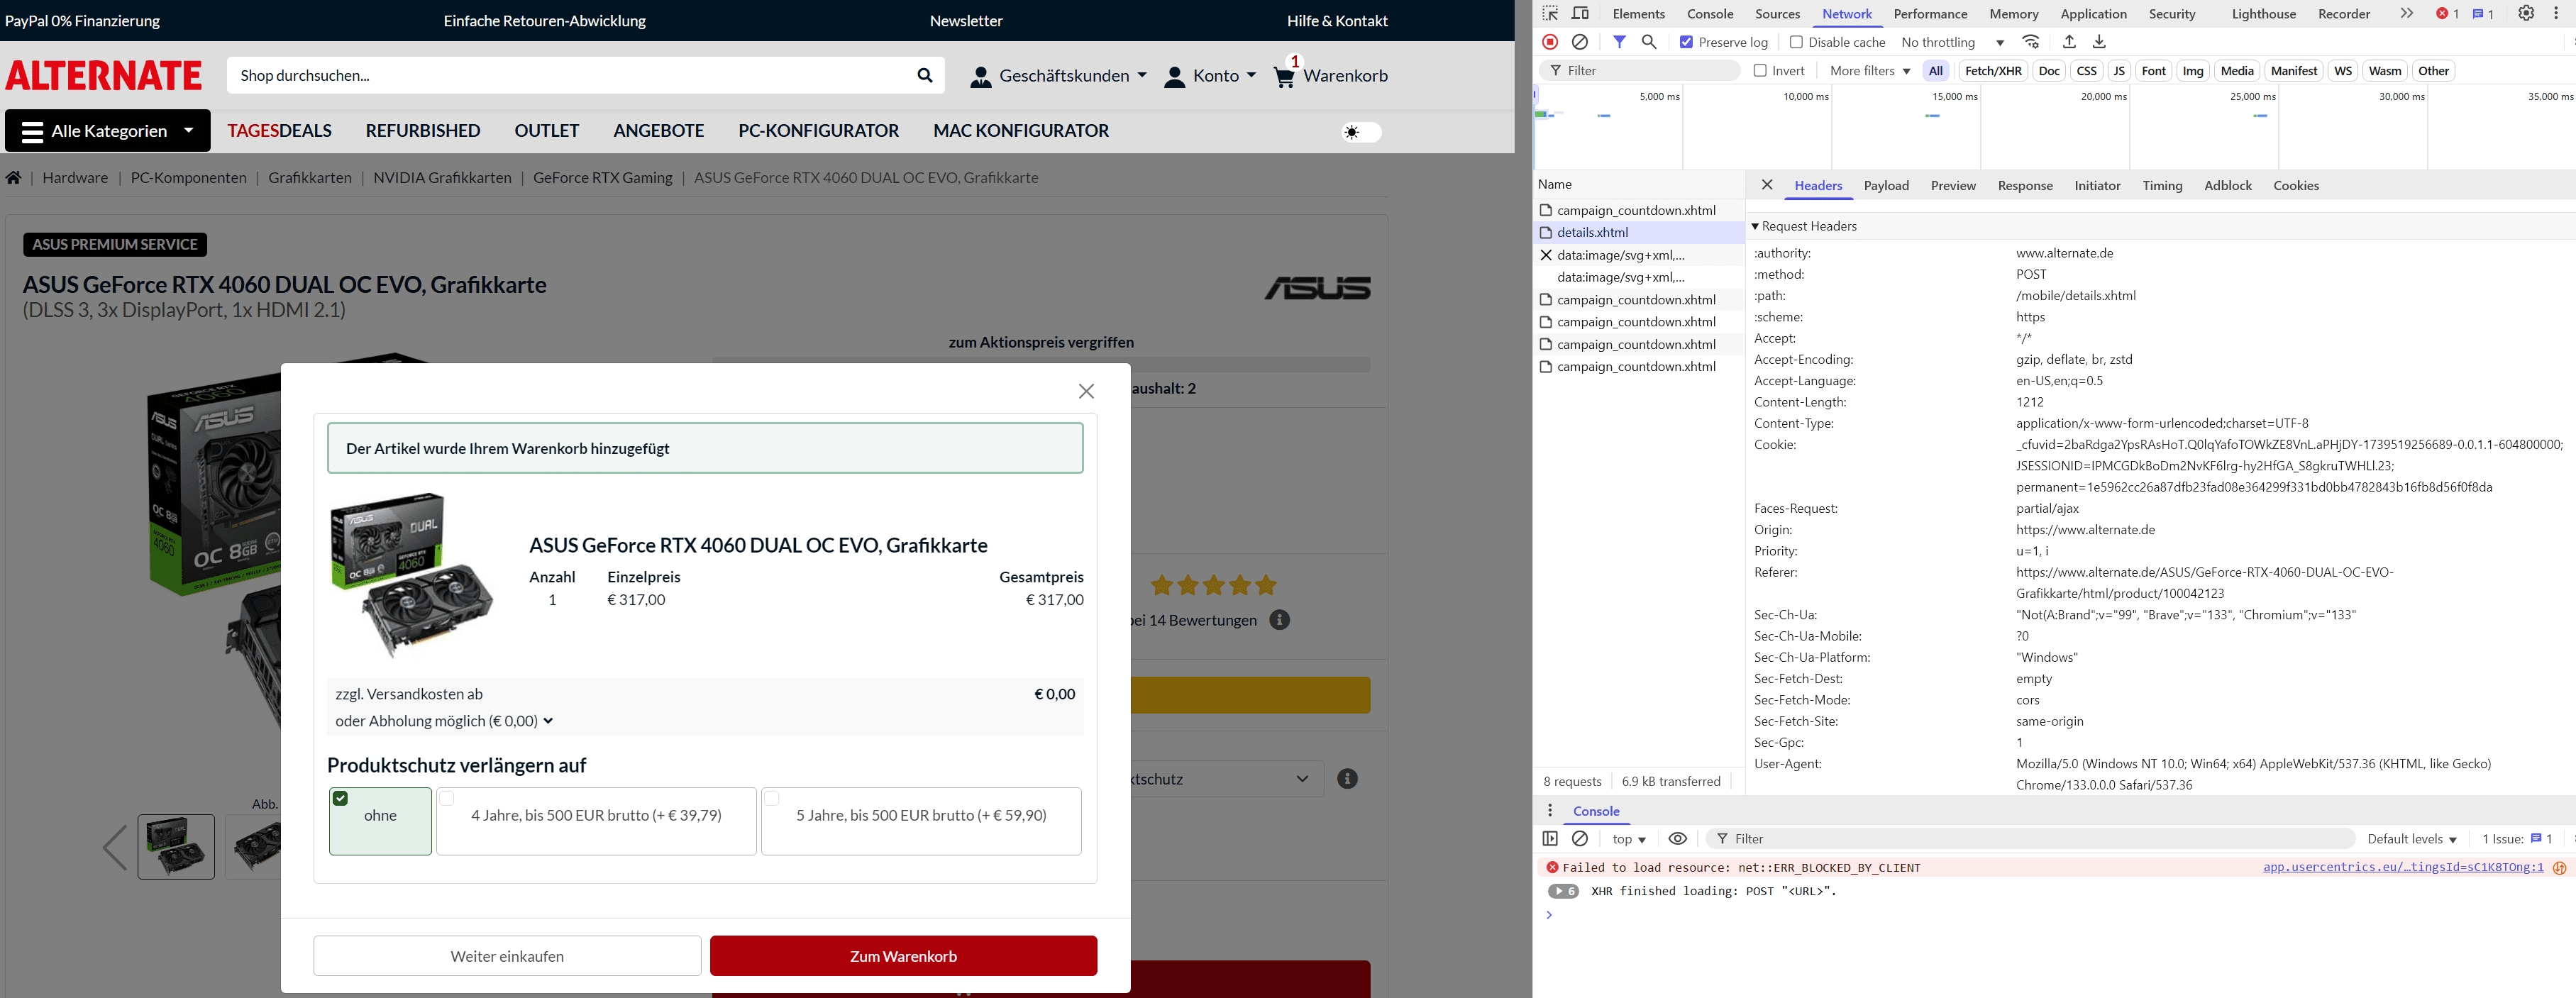Select 5 Jahre Produktschutz option

point(921,821)
